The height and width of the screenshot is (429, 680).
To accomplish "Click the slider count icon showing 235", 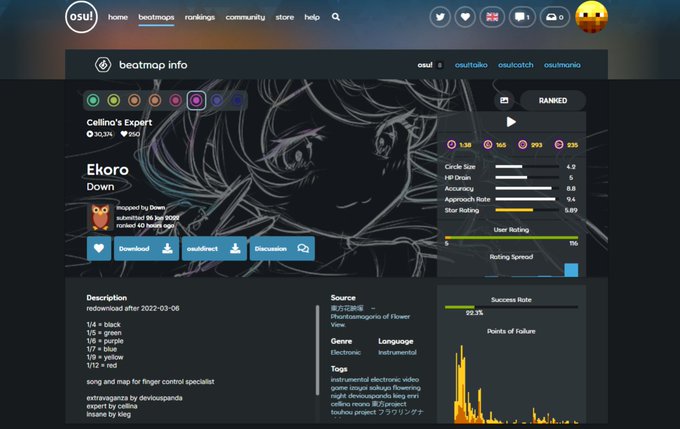I will [559, 144].
